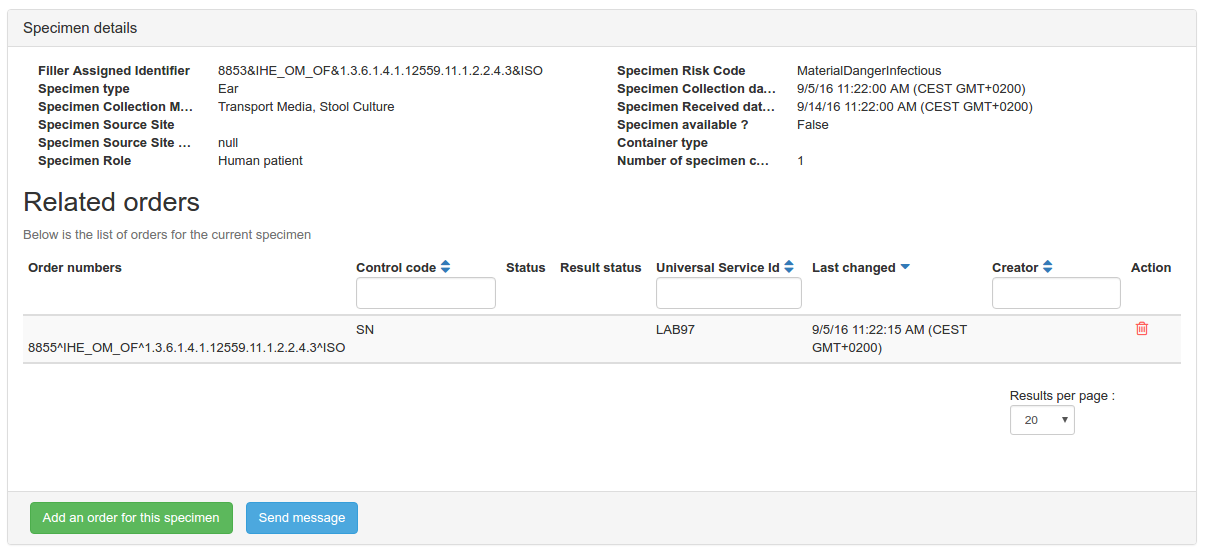Select order number 8855^IHE_OM_OF row cell
Screen dimensions: 1208x553
click(x=187, y=348)
